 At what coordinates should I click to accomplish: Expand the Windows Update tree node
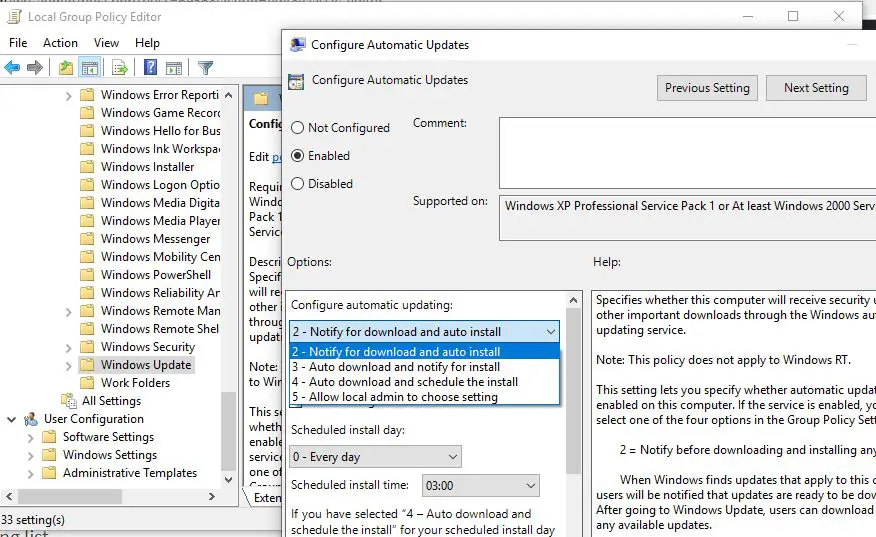point(68,366)
